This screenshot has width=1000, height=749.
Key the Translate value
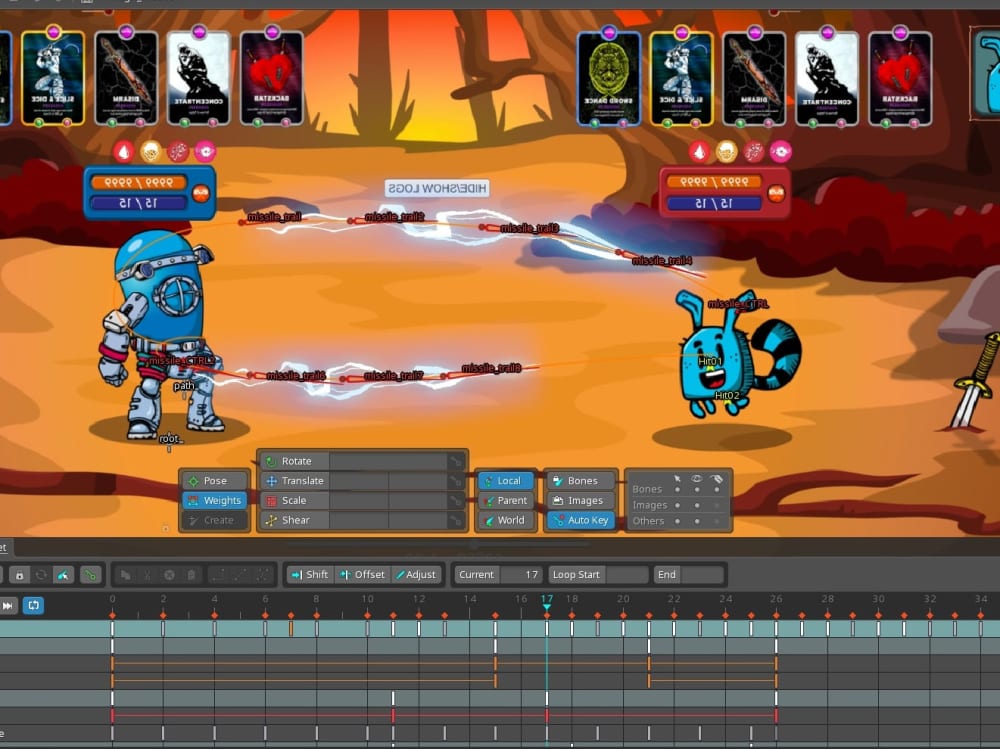click(456, 480)
